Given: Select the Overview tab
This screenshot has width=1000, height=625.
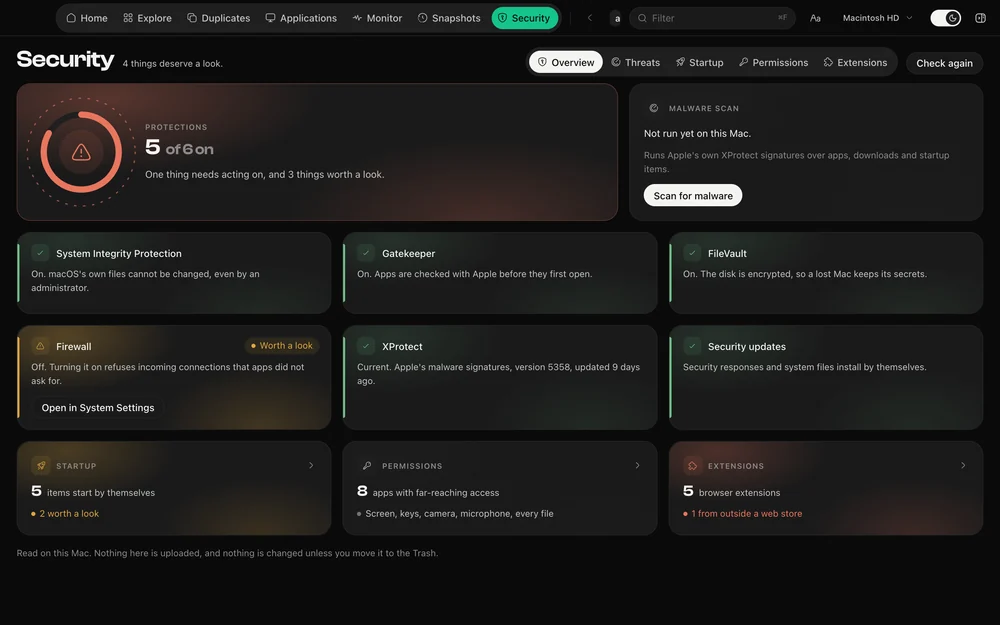Looking at the screenshot, I should [566, 62].
